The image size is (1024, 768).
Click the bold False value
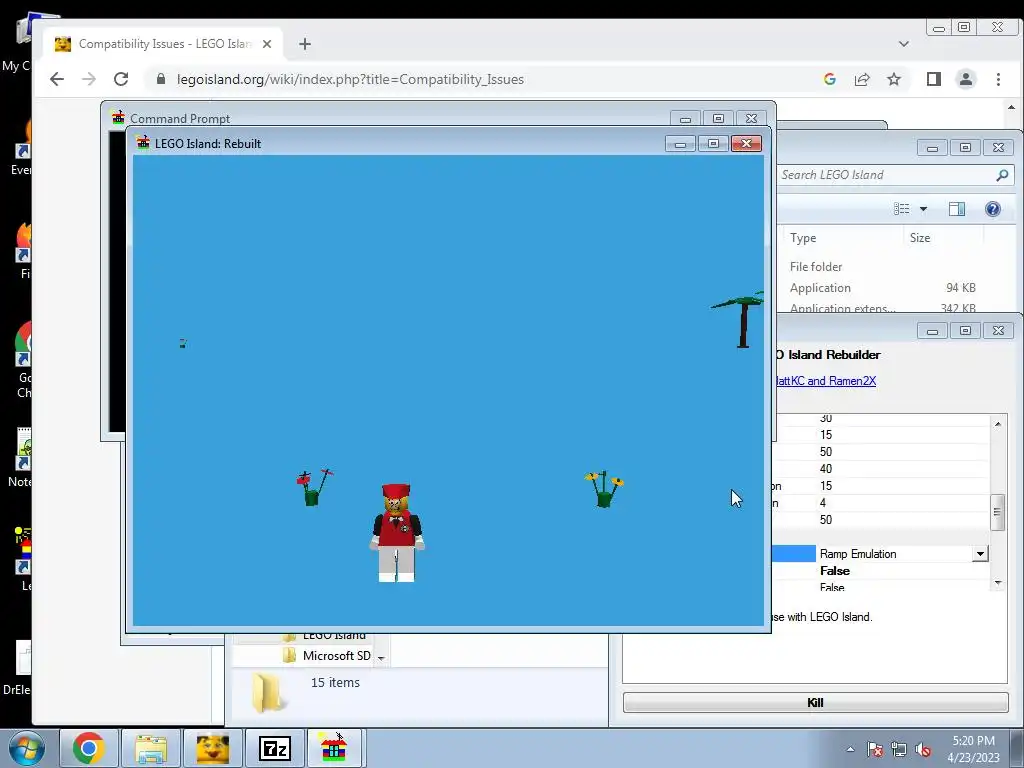pyautogui.click(x=835, y=571)
